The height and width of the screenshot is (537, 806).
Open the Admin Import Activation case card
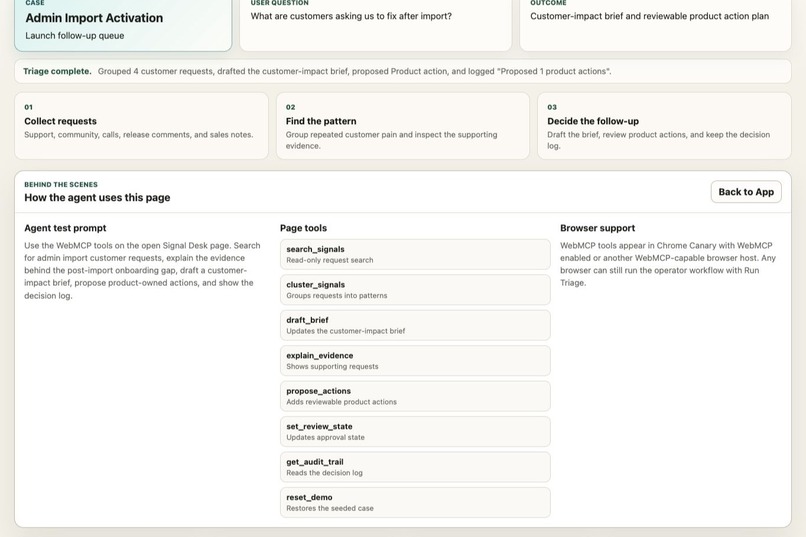[x=123, y=24]
